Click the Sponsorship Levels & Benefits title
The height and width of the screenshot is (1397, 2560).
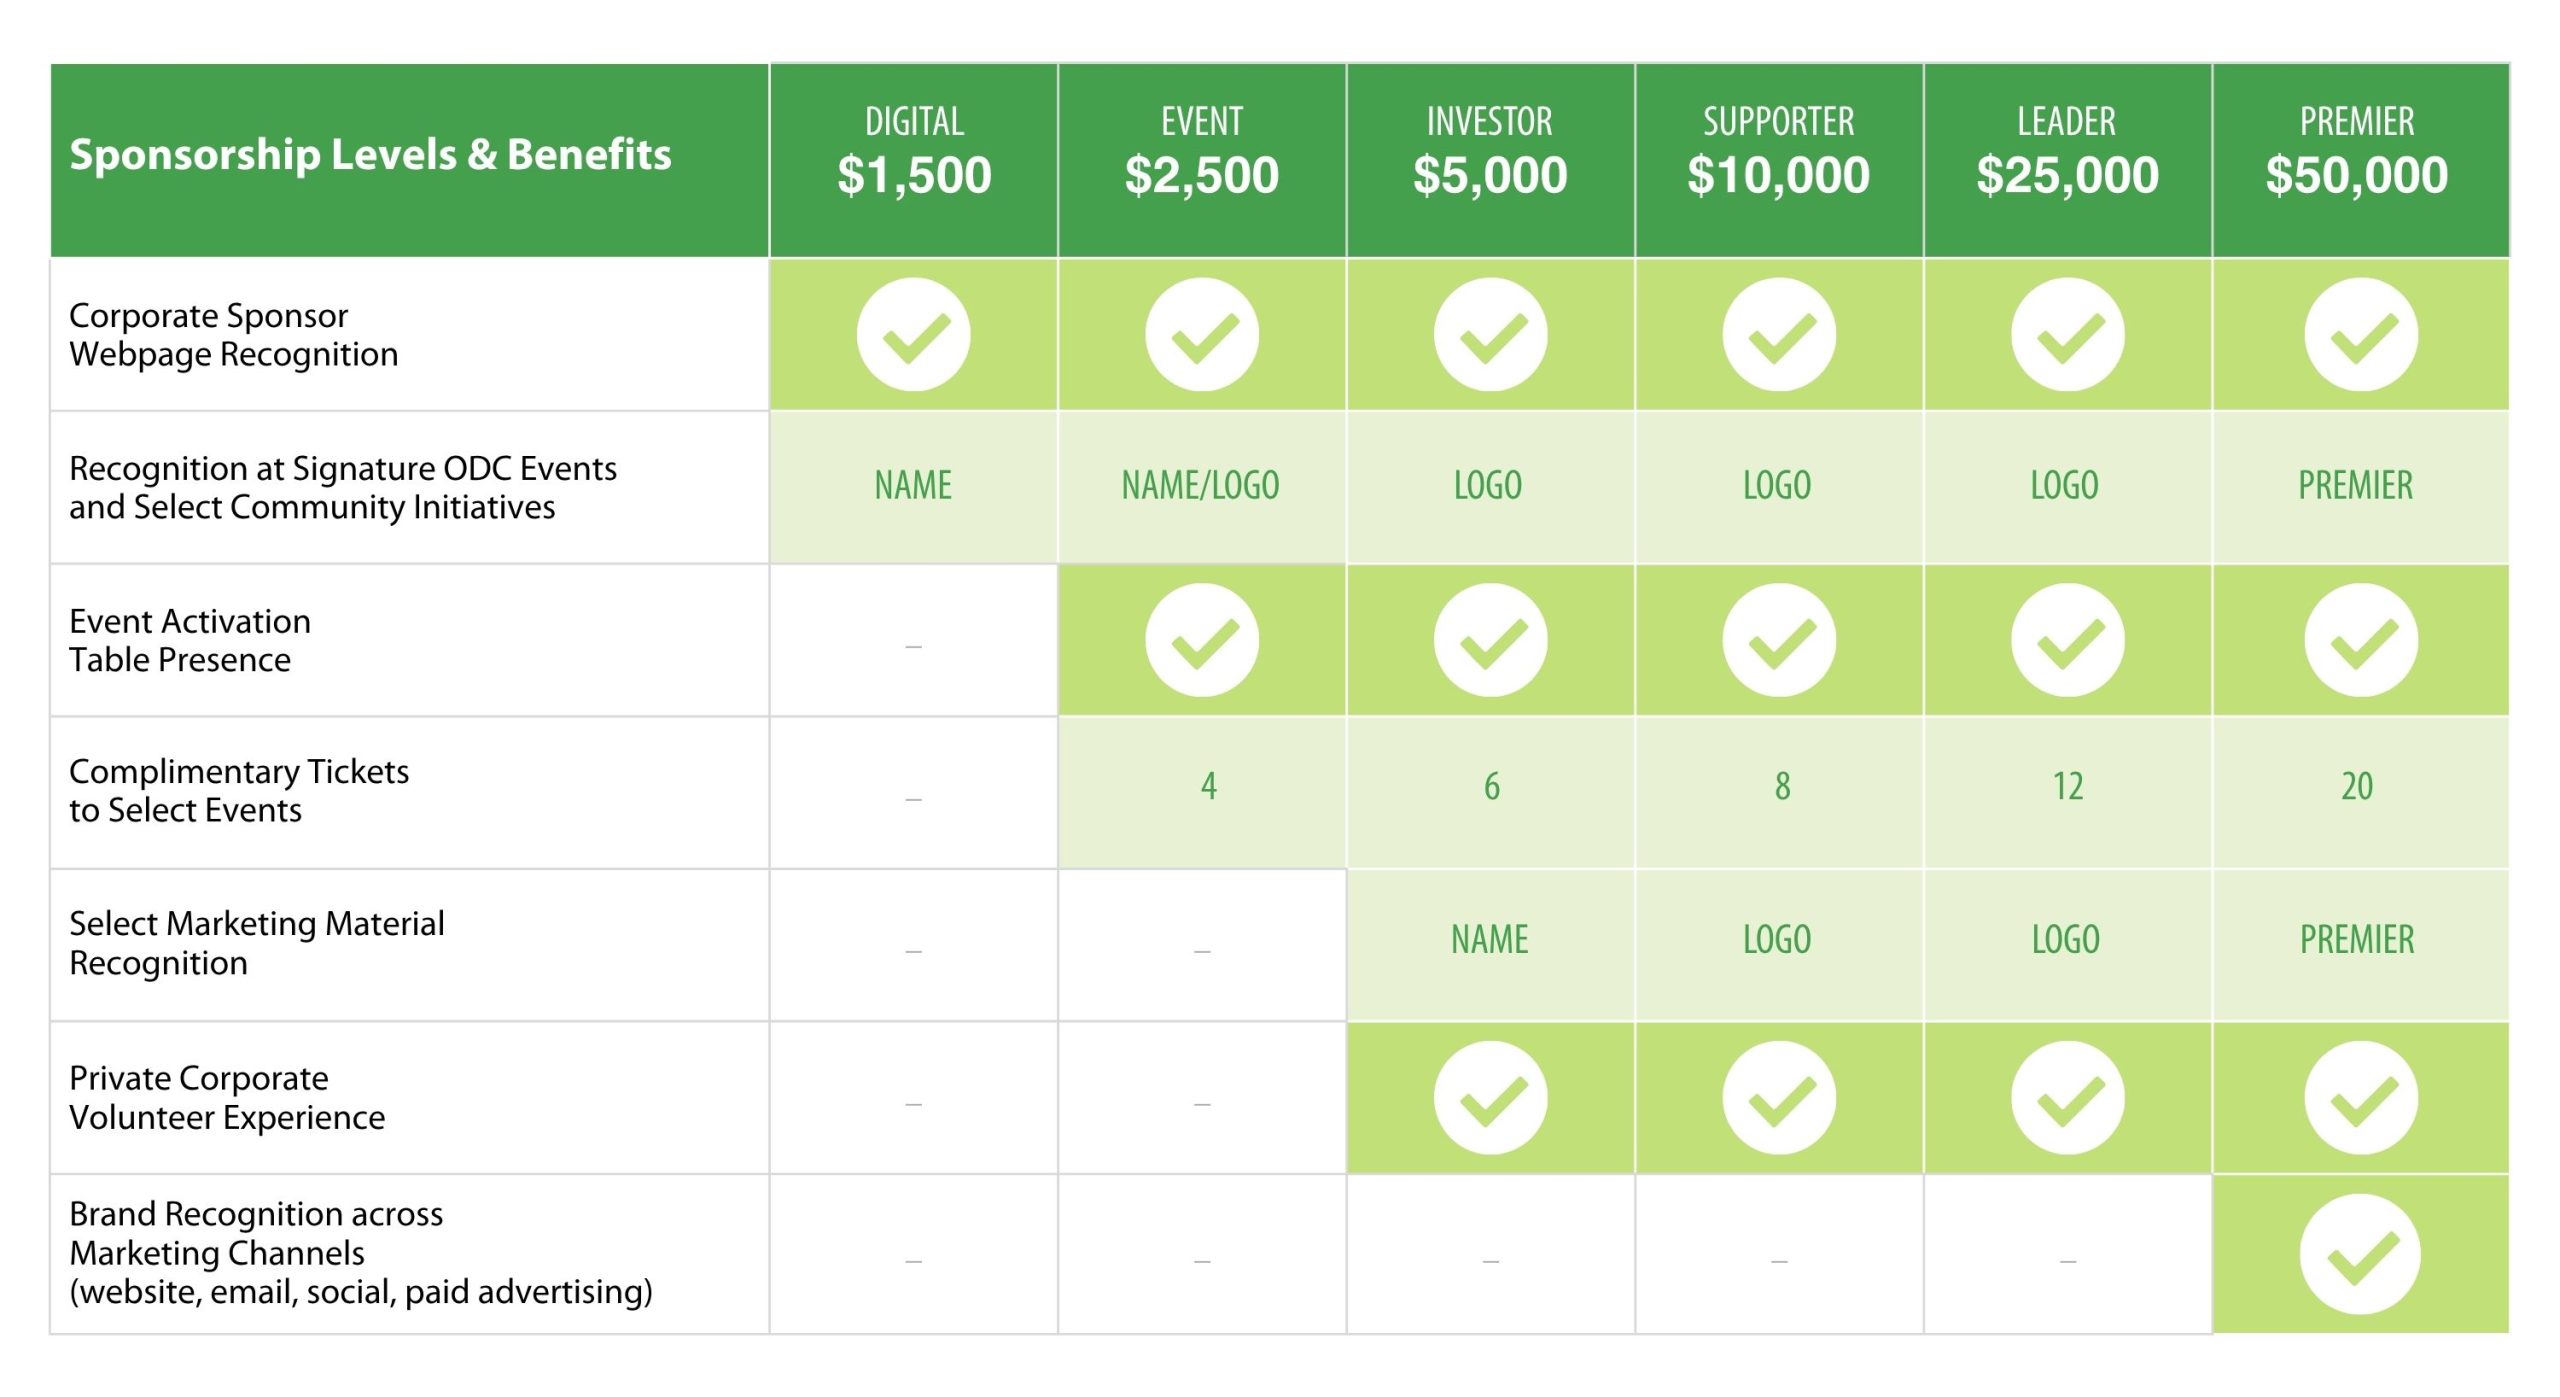370,155
